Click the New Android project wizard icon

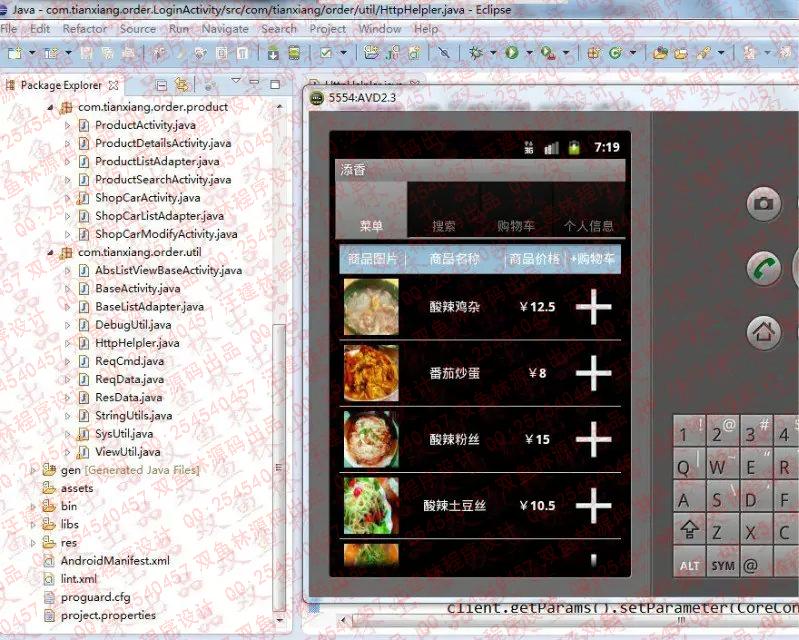tap(371, 52)
